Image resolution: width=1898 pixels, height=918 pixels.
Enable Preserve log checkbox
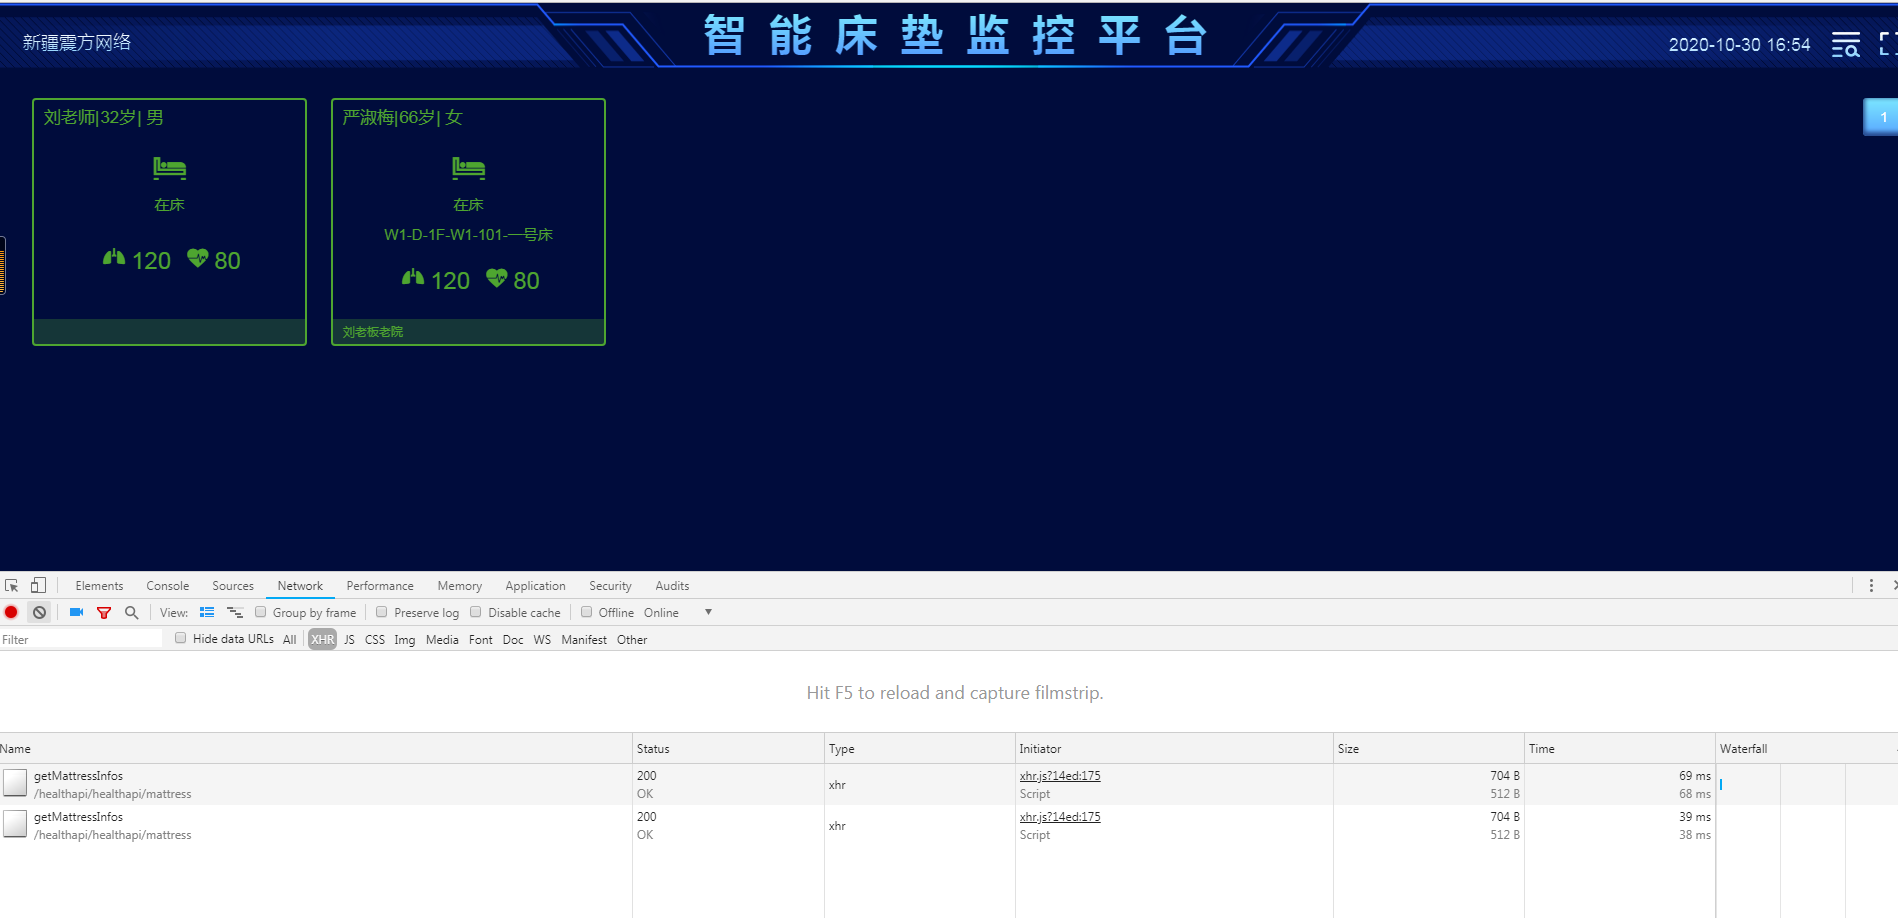point(381,612)
